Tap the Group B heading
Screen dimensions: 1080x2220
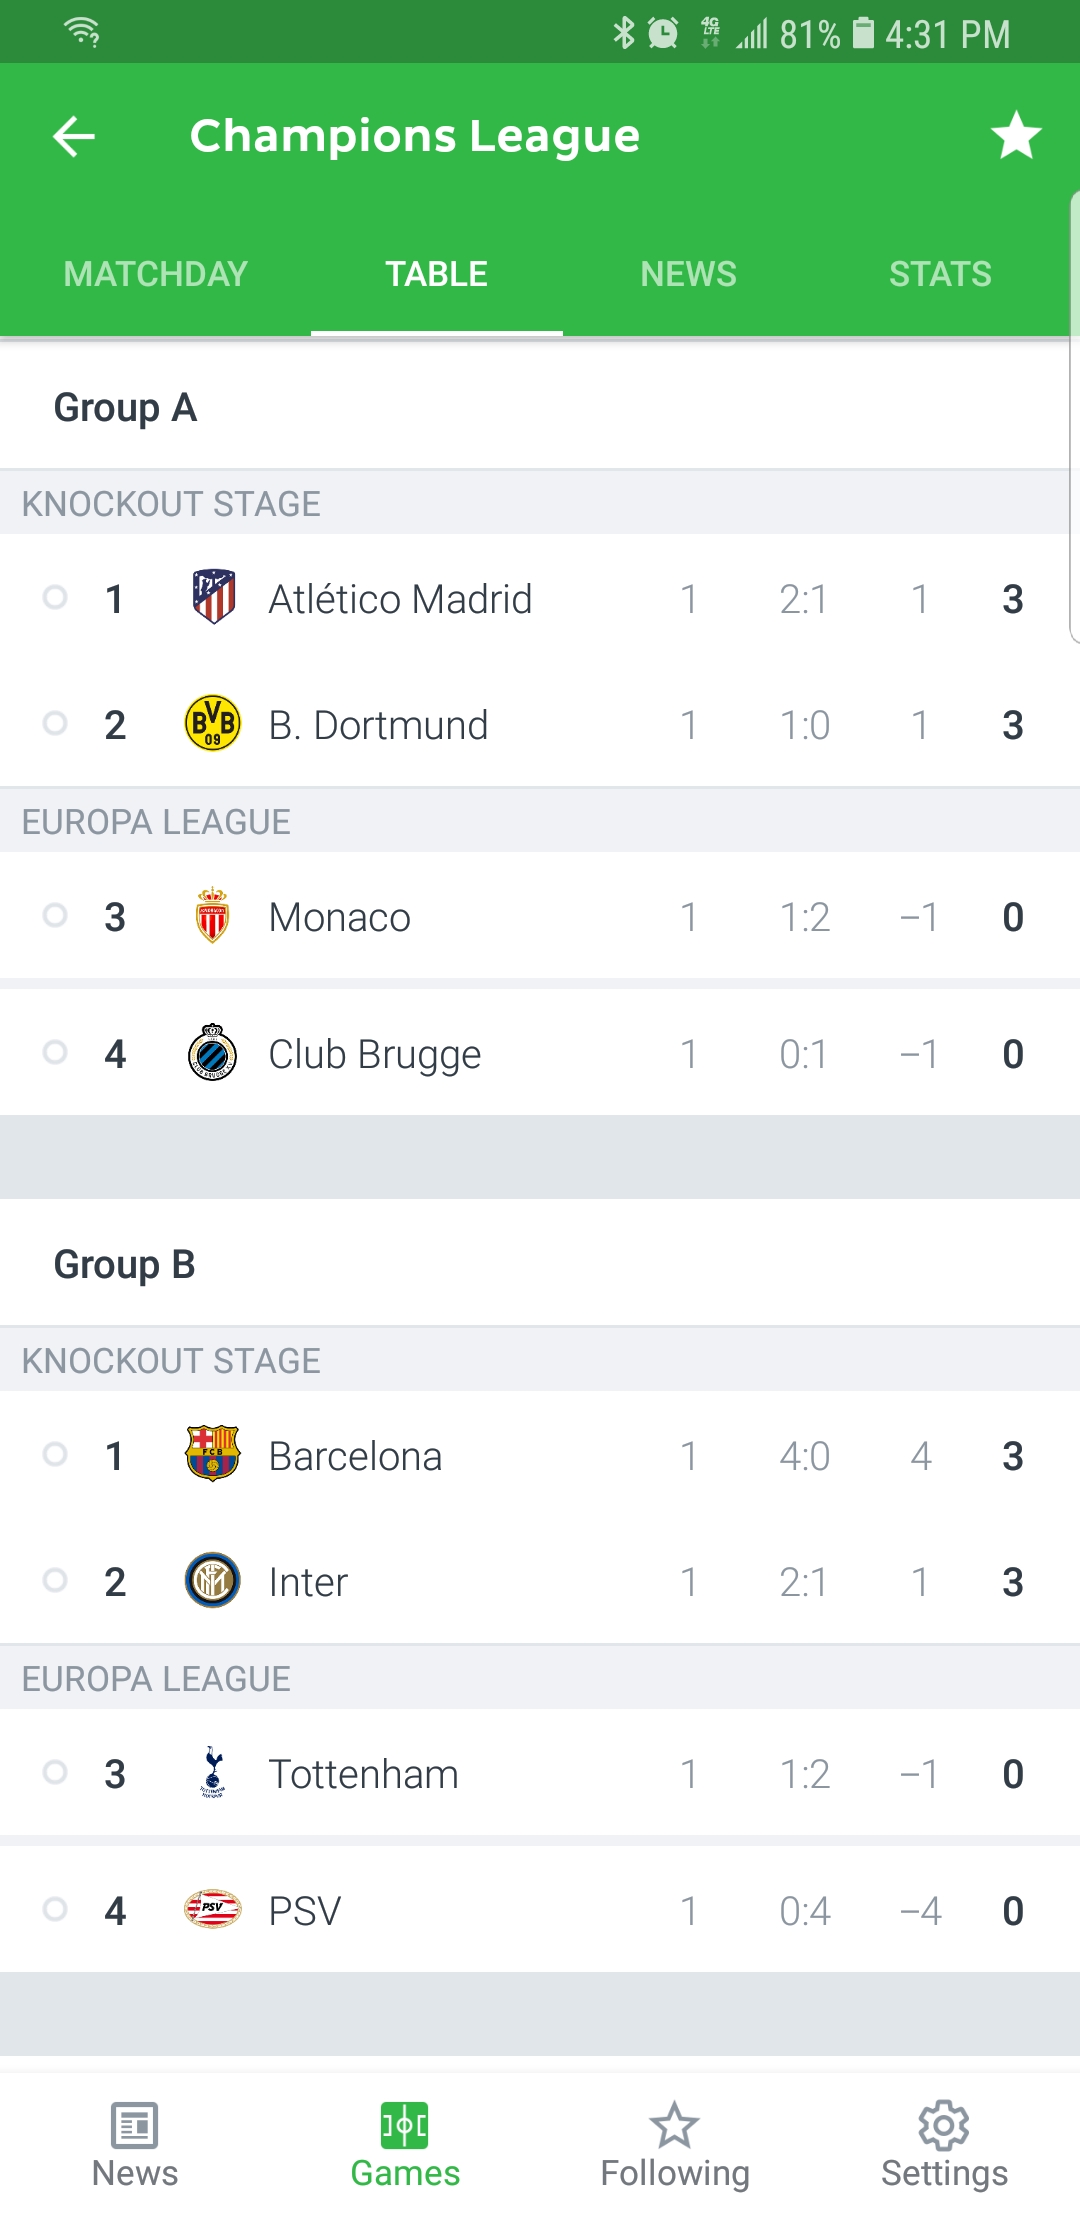point(125,1264)
